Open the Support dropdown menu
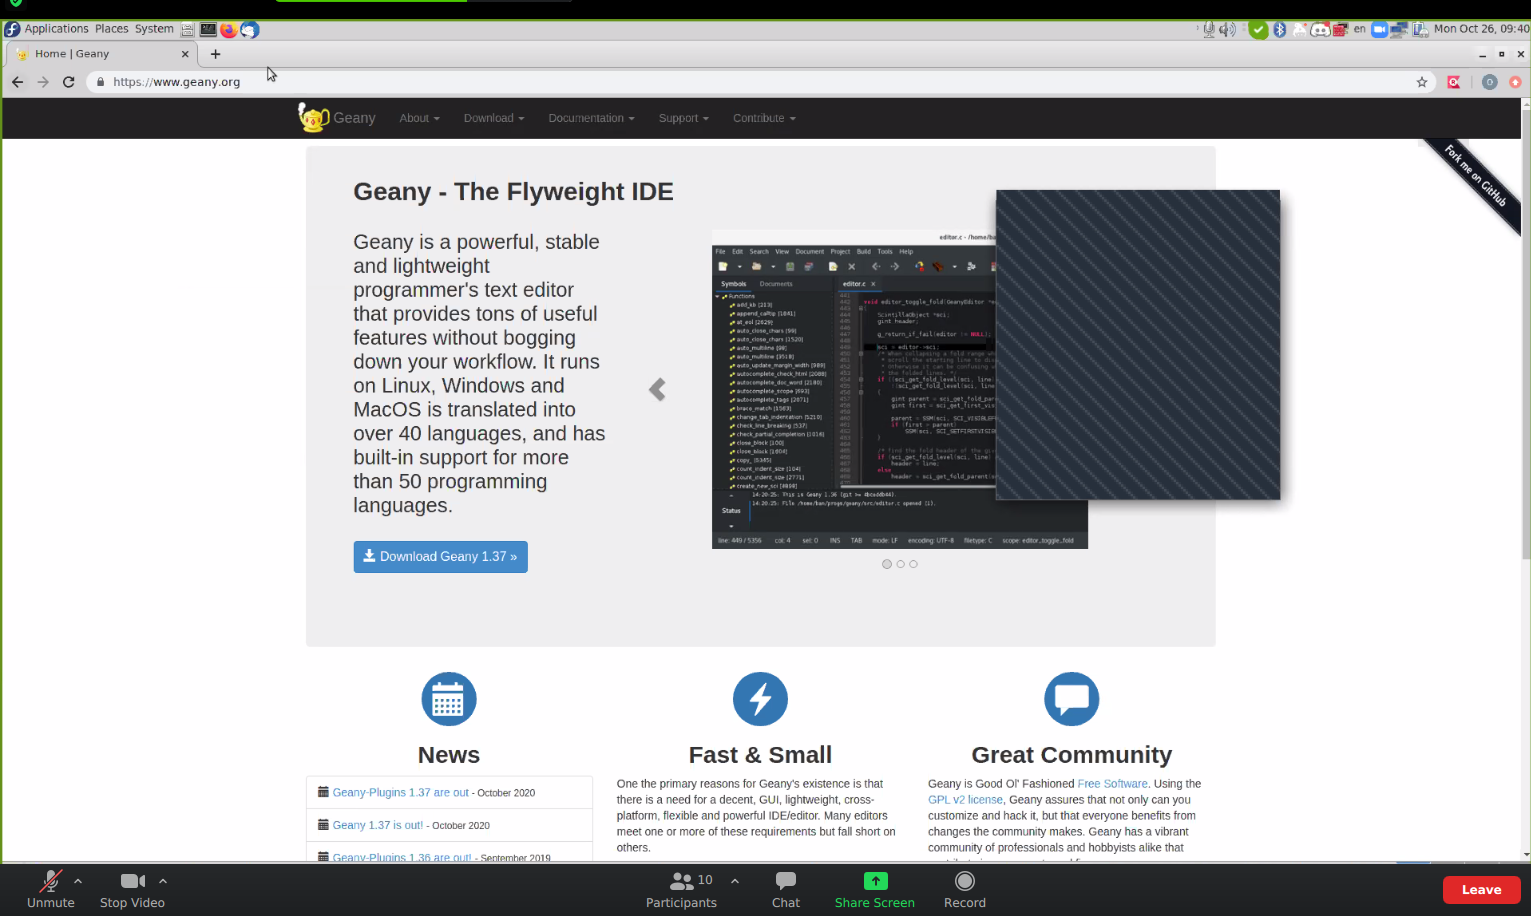The width and height of the screenshot is (1531, 916). [x=683, y=118]
